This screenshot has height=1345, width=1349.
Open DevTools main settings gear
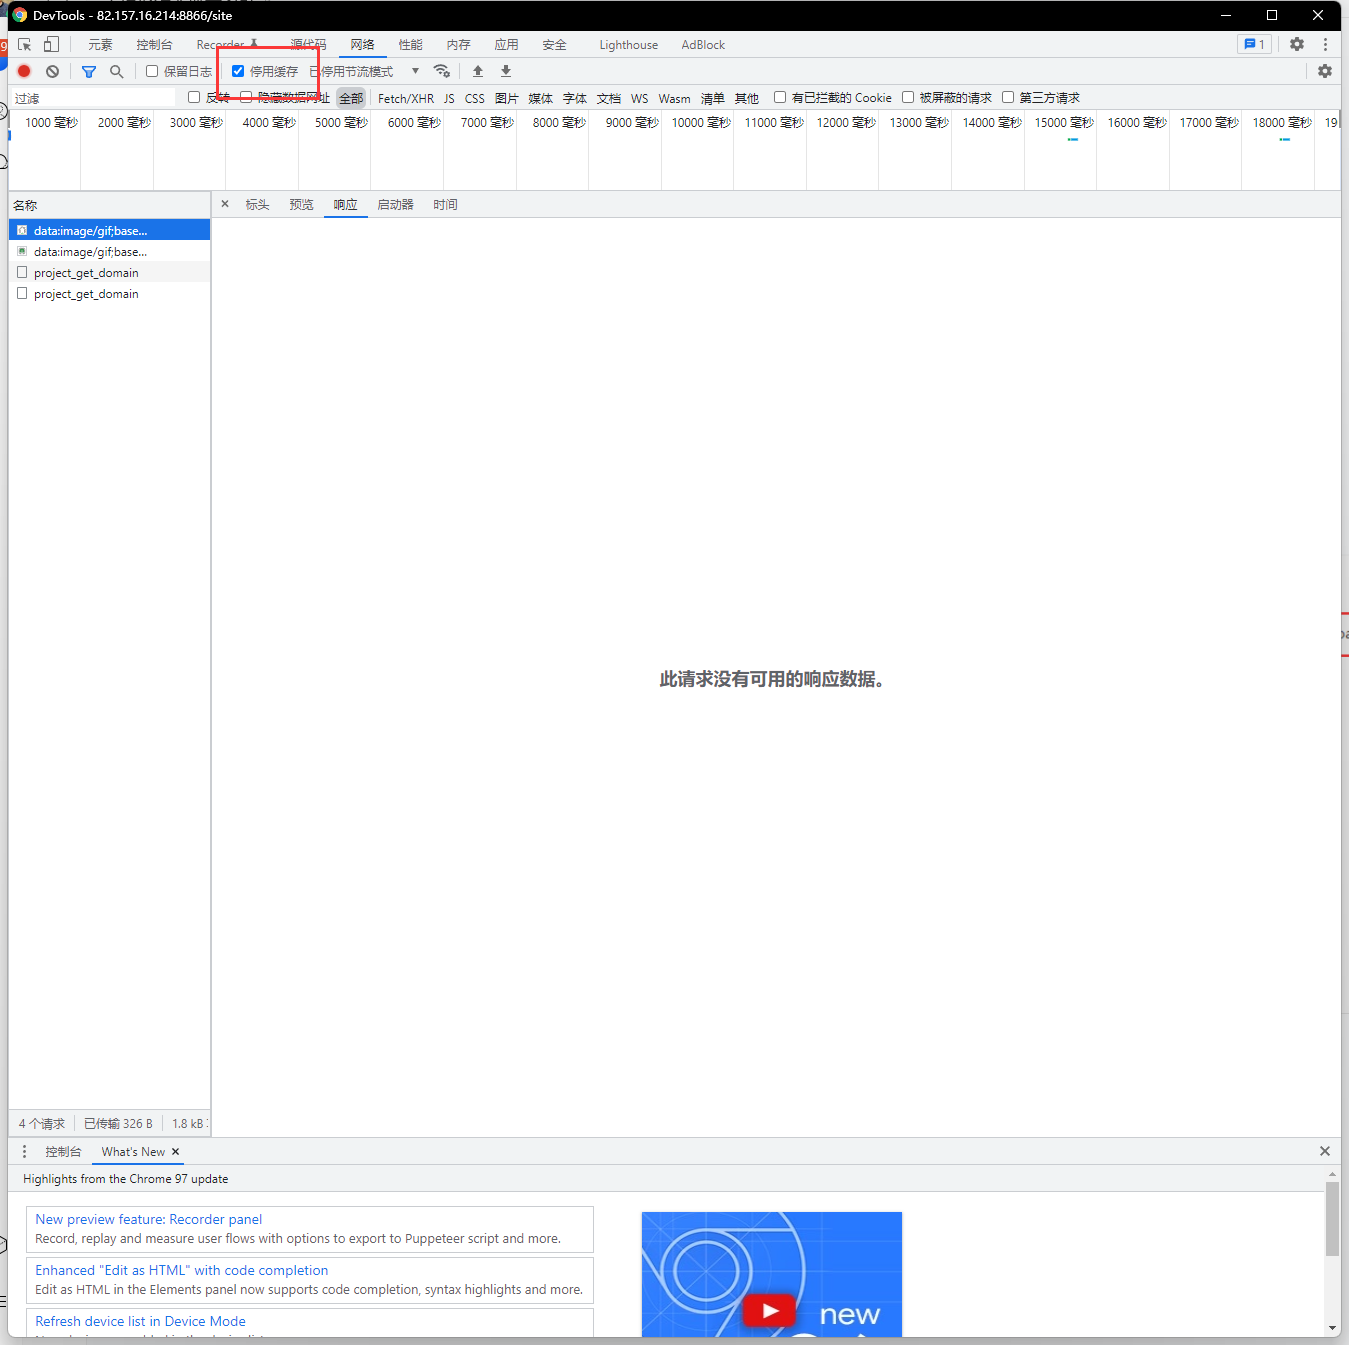pos(1297,44)
